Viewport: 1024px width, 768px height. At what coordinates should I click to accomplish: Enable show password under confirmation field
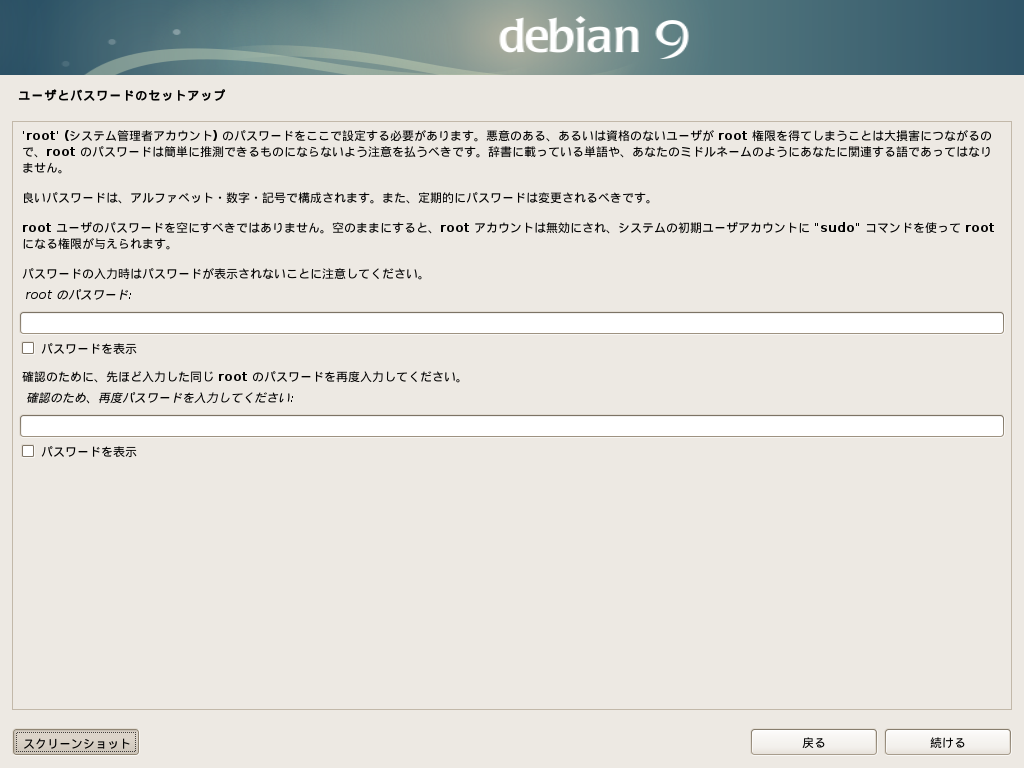(x=28, y=451)
